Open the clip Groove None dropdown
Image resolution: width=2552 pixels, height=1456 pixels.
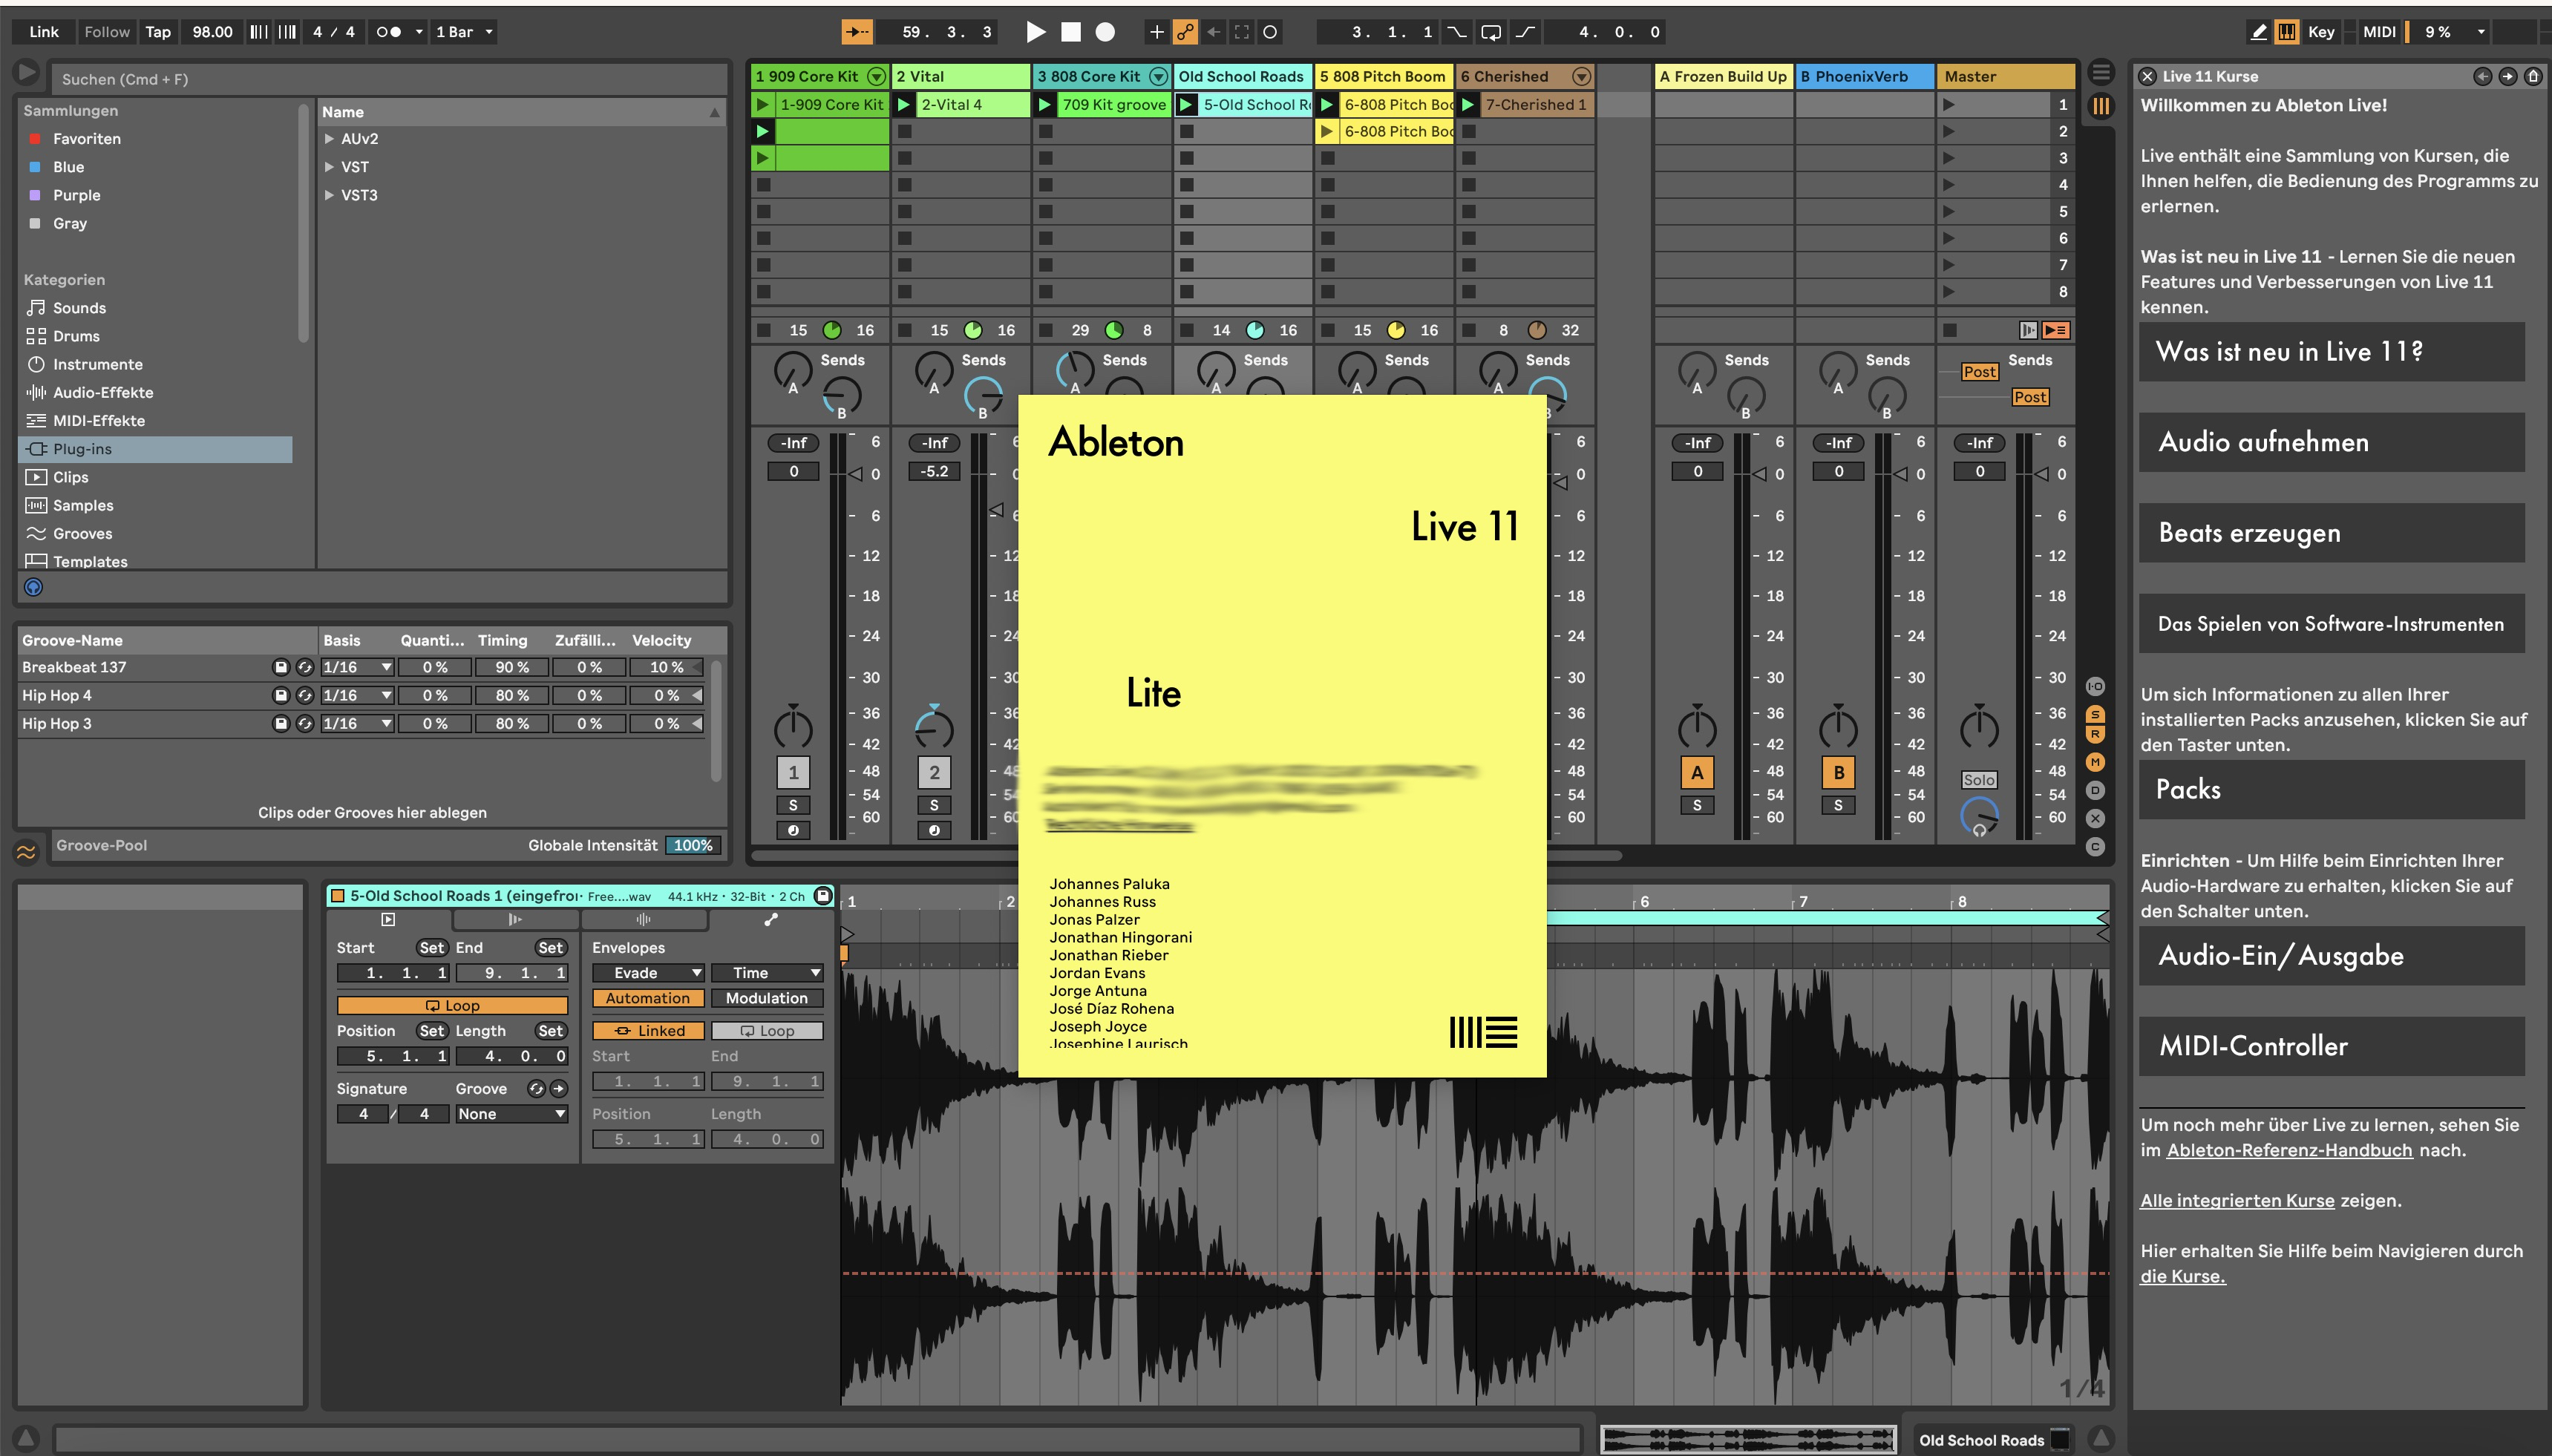pyautogui.click(x=512, y=1114)
